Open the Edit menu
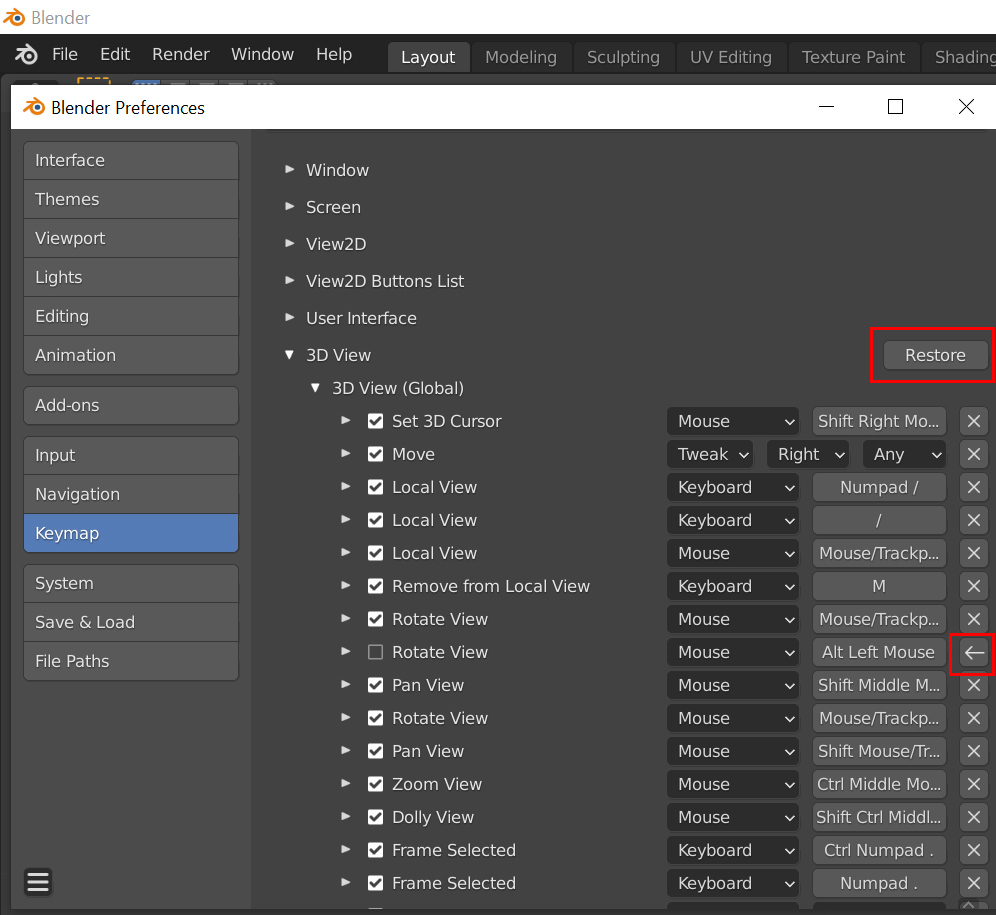This screenshot has width=996, height=915. [115, 55]
